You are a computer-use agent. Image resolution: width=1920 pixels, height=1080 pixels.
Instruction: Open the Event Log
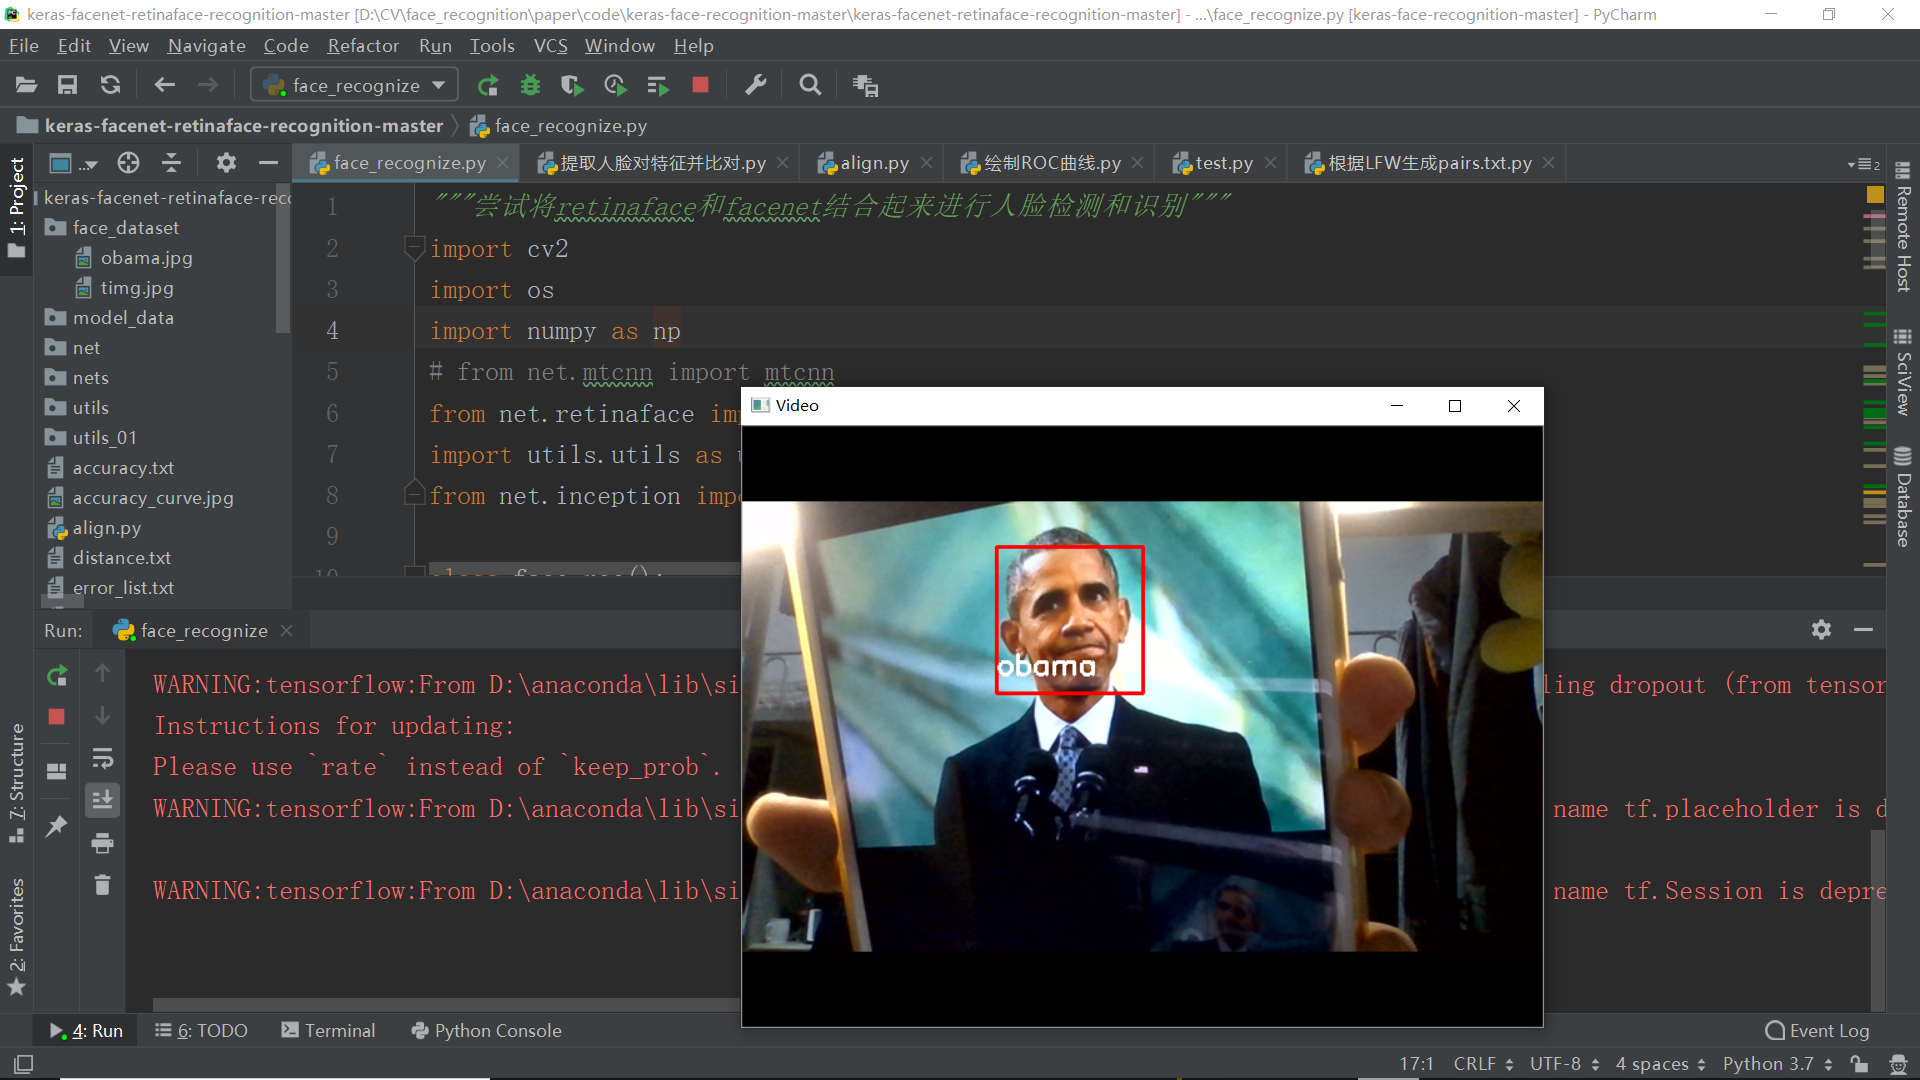coord(1817,1030)
